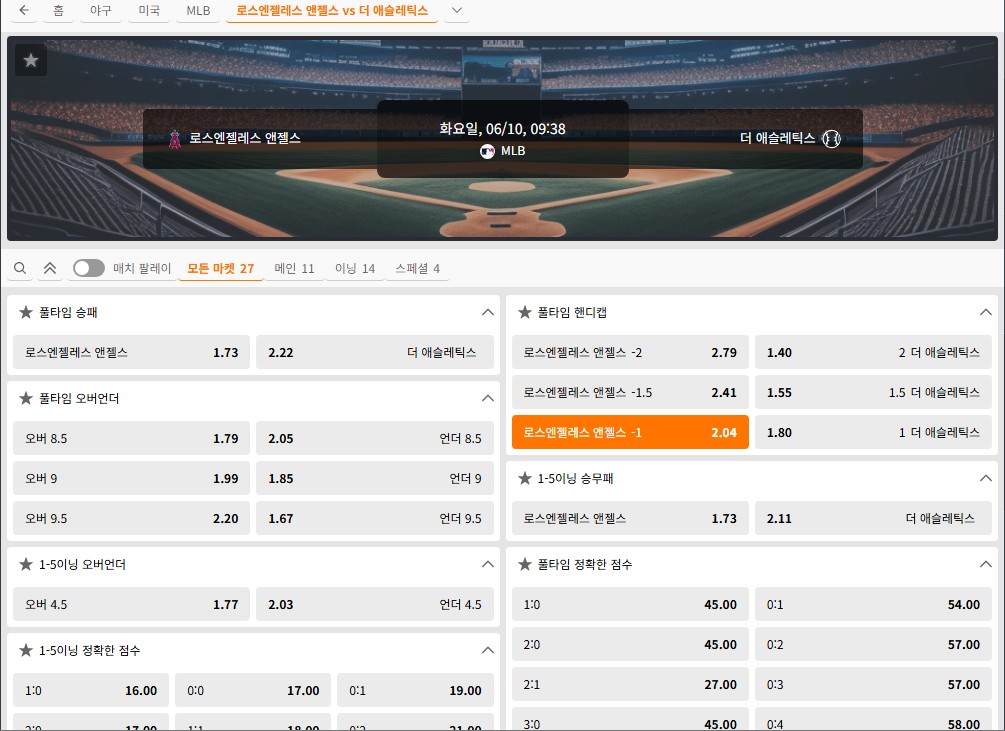The image size is (1005, 731).
Task: Select 1 더 애슬레틱스 handicap at 1.80
Action: click(x=873, y=432)
